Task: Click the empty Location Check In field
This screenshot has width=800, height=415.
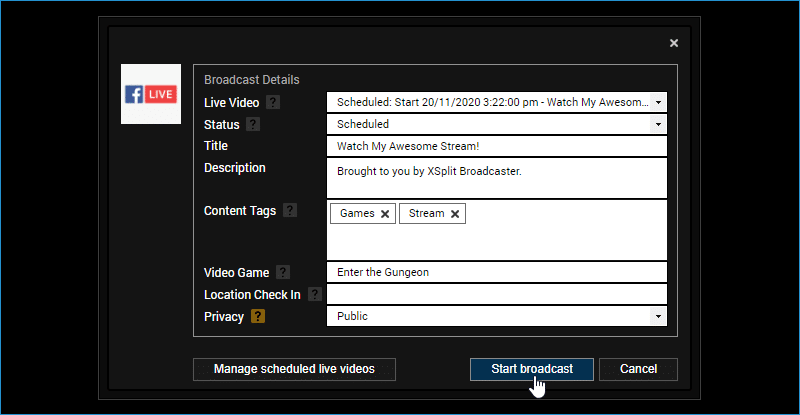Action: 496,295
